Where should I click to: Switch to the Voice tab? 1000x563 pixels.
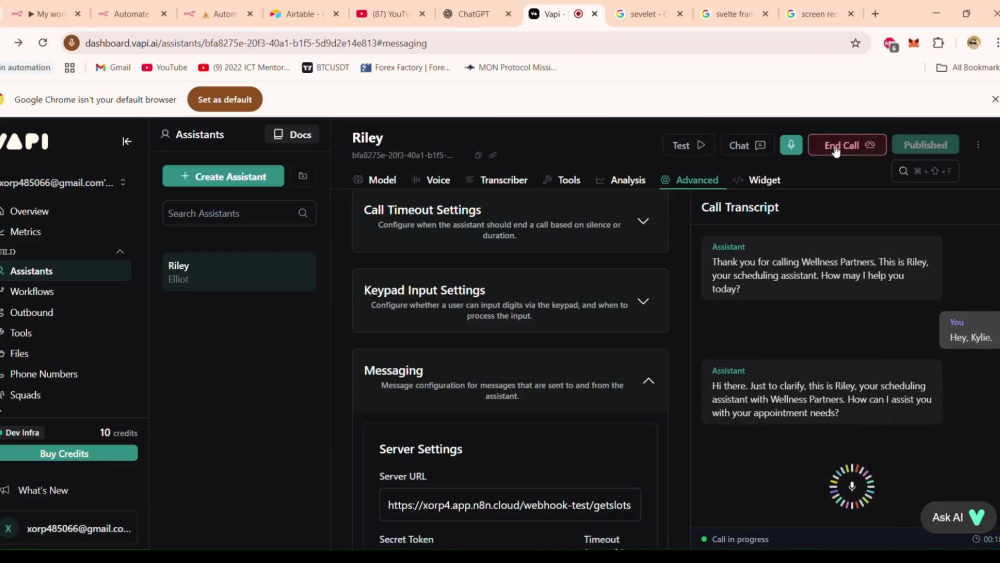[x=431, y=180]
